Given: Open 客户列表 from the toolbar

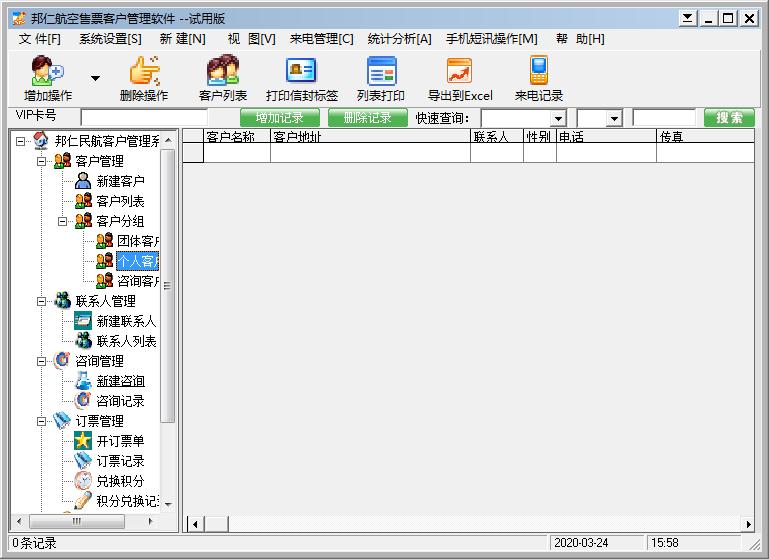Looking at the screenshot, I should tap(222, 71).
